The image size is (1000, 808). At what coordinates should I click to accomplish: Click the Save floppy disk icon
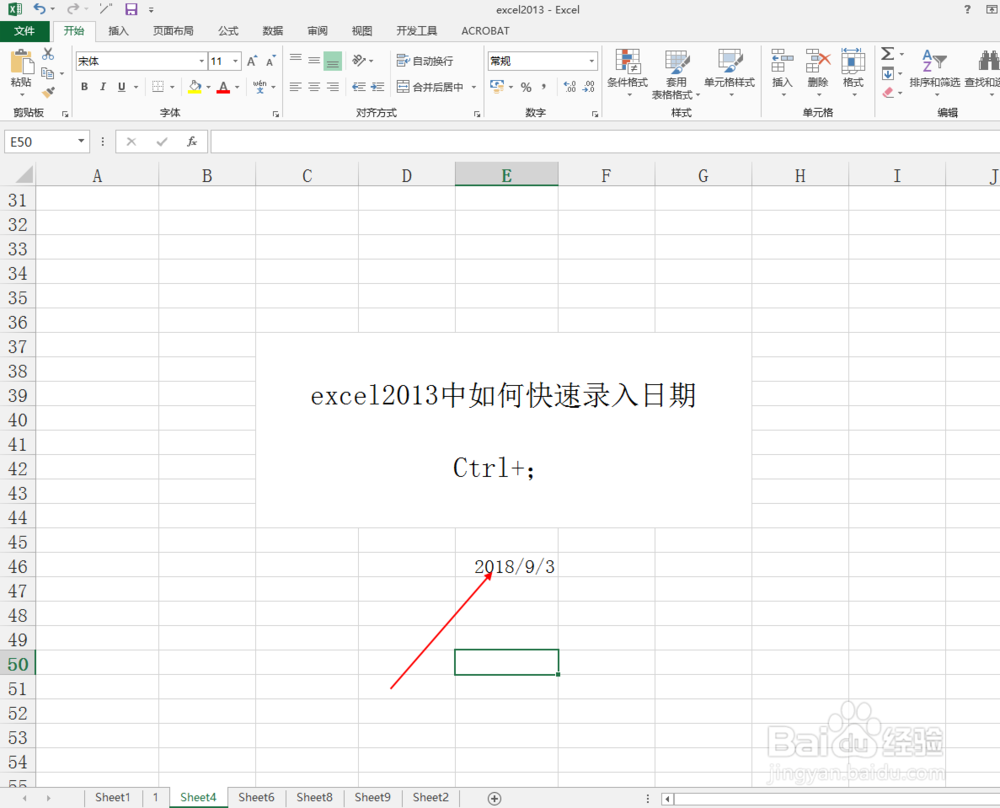point(131,9)
